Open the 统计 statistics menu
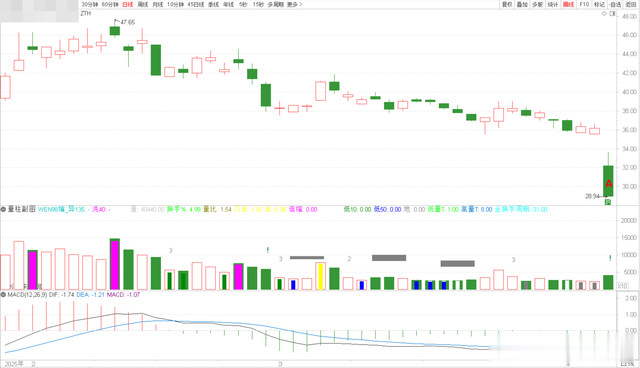The width and height of the screenshot is (640, 368). click(x=553, y=4)
